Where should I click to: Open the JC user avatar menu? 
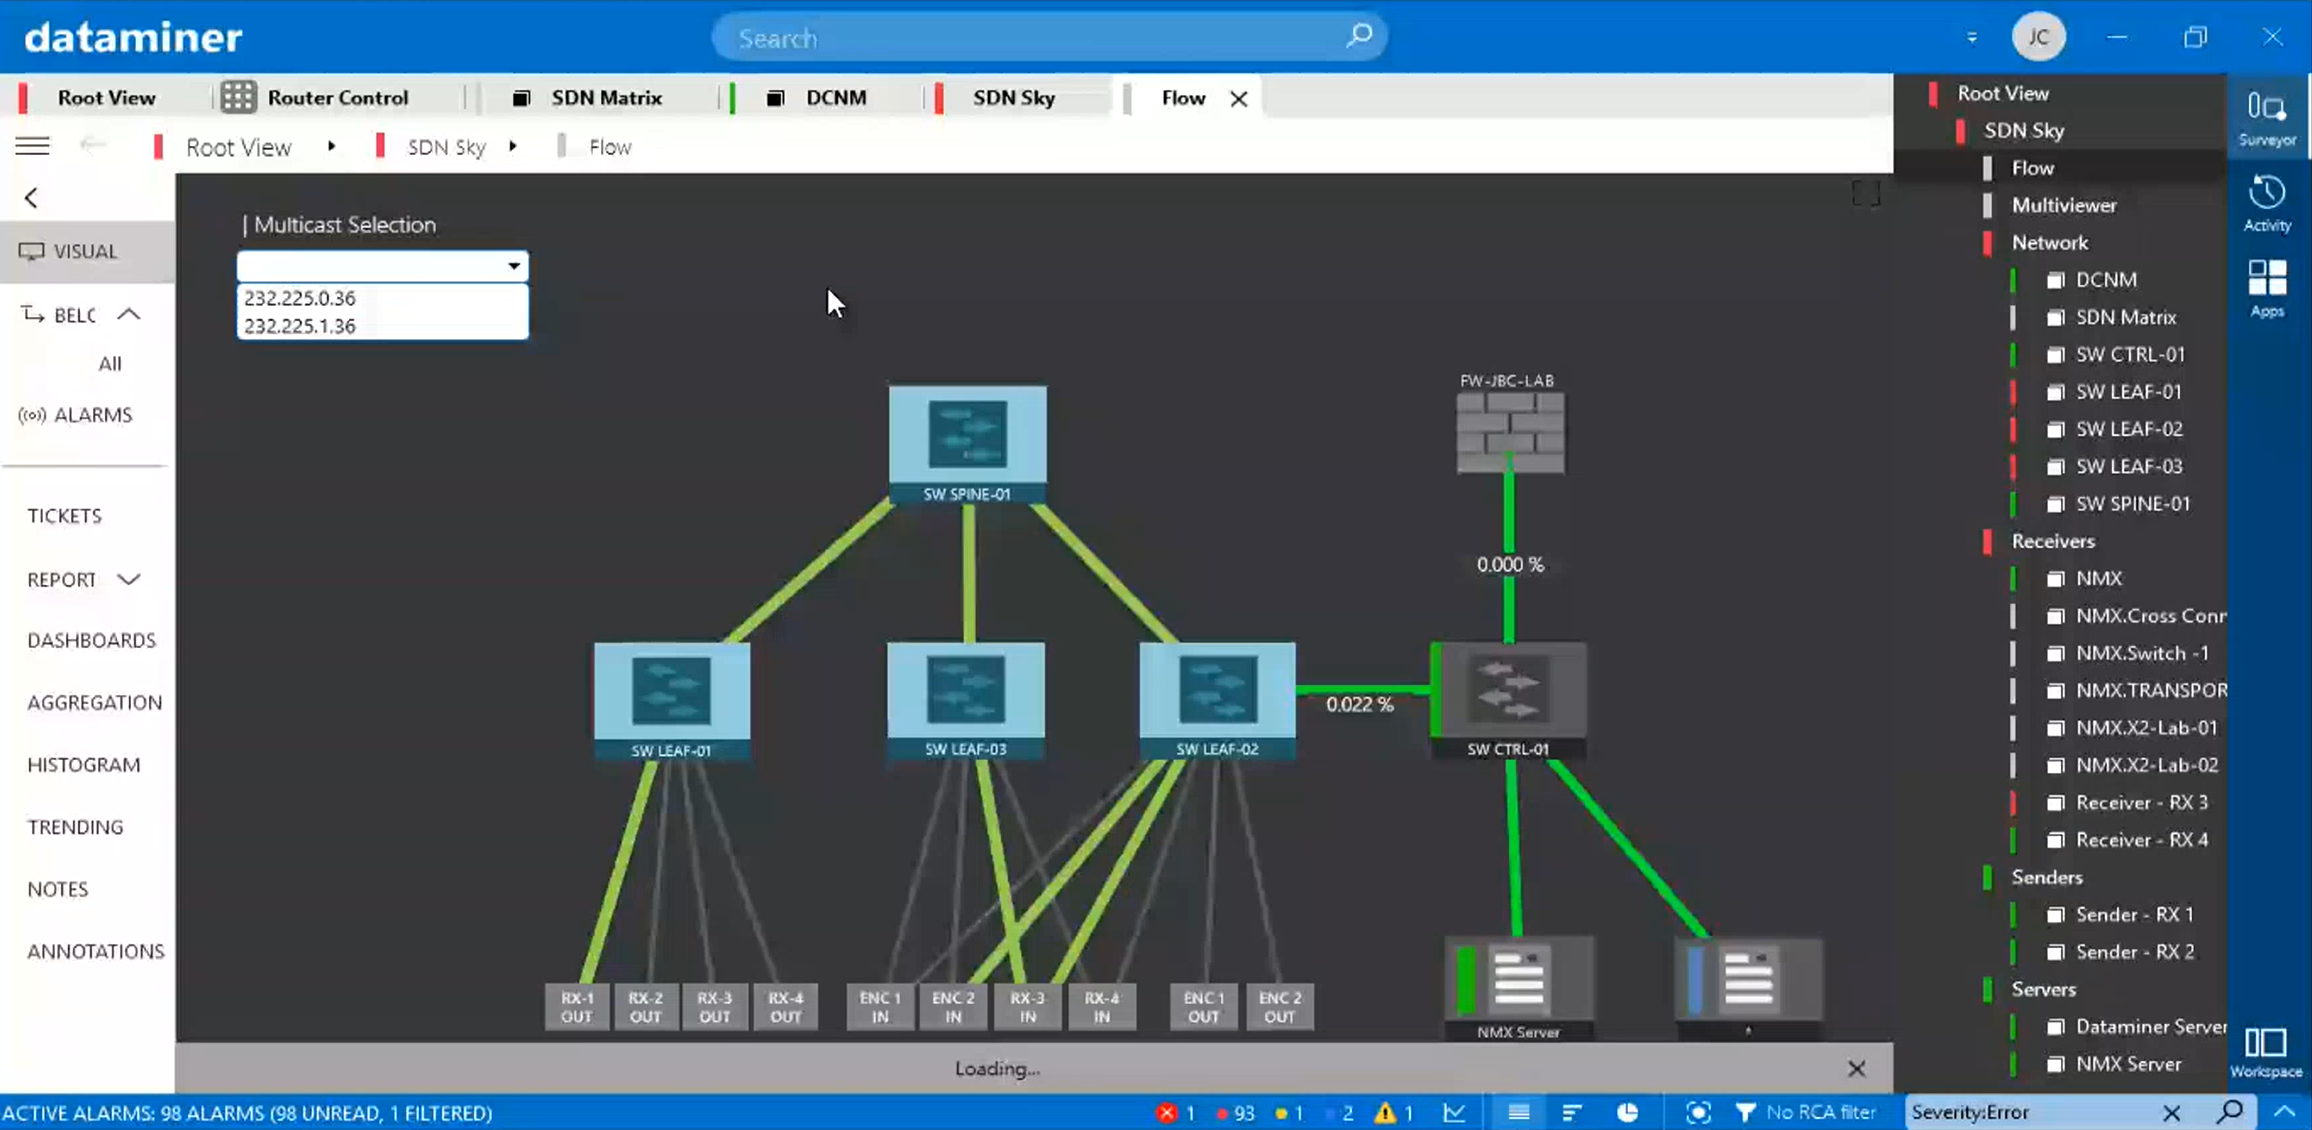coord(2038,37)
